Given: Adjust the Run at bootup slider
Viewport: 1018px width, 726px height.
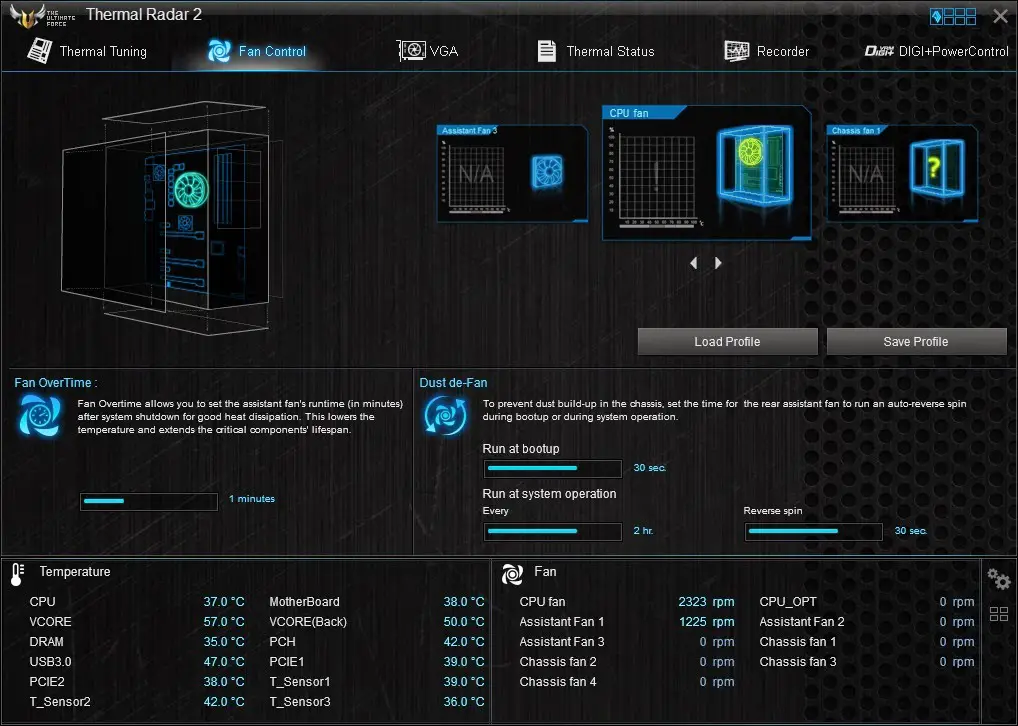Looking at the screenshot, I should pyautogui.click(x=552, y=468).
